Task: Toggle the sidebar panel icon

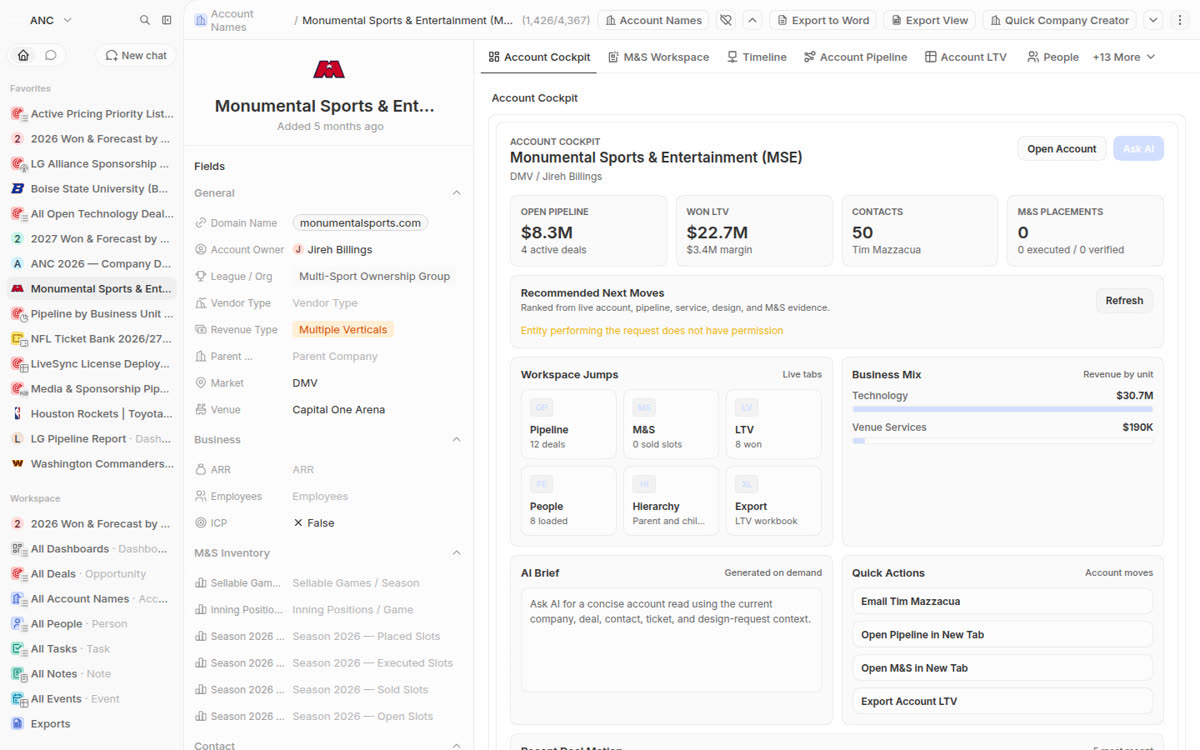Action: 167,20
